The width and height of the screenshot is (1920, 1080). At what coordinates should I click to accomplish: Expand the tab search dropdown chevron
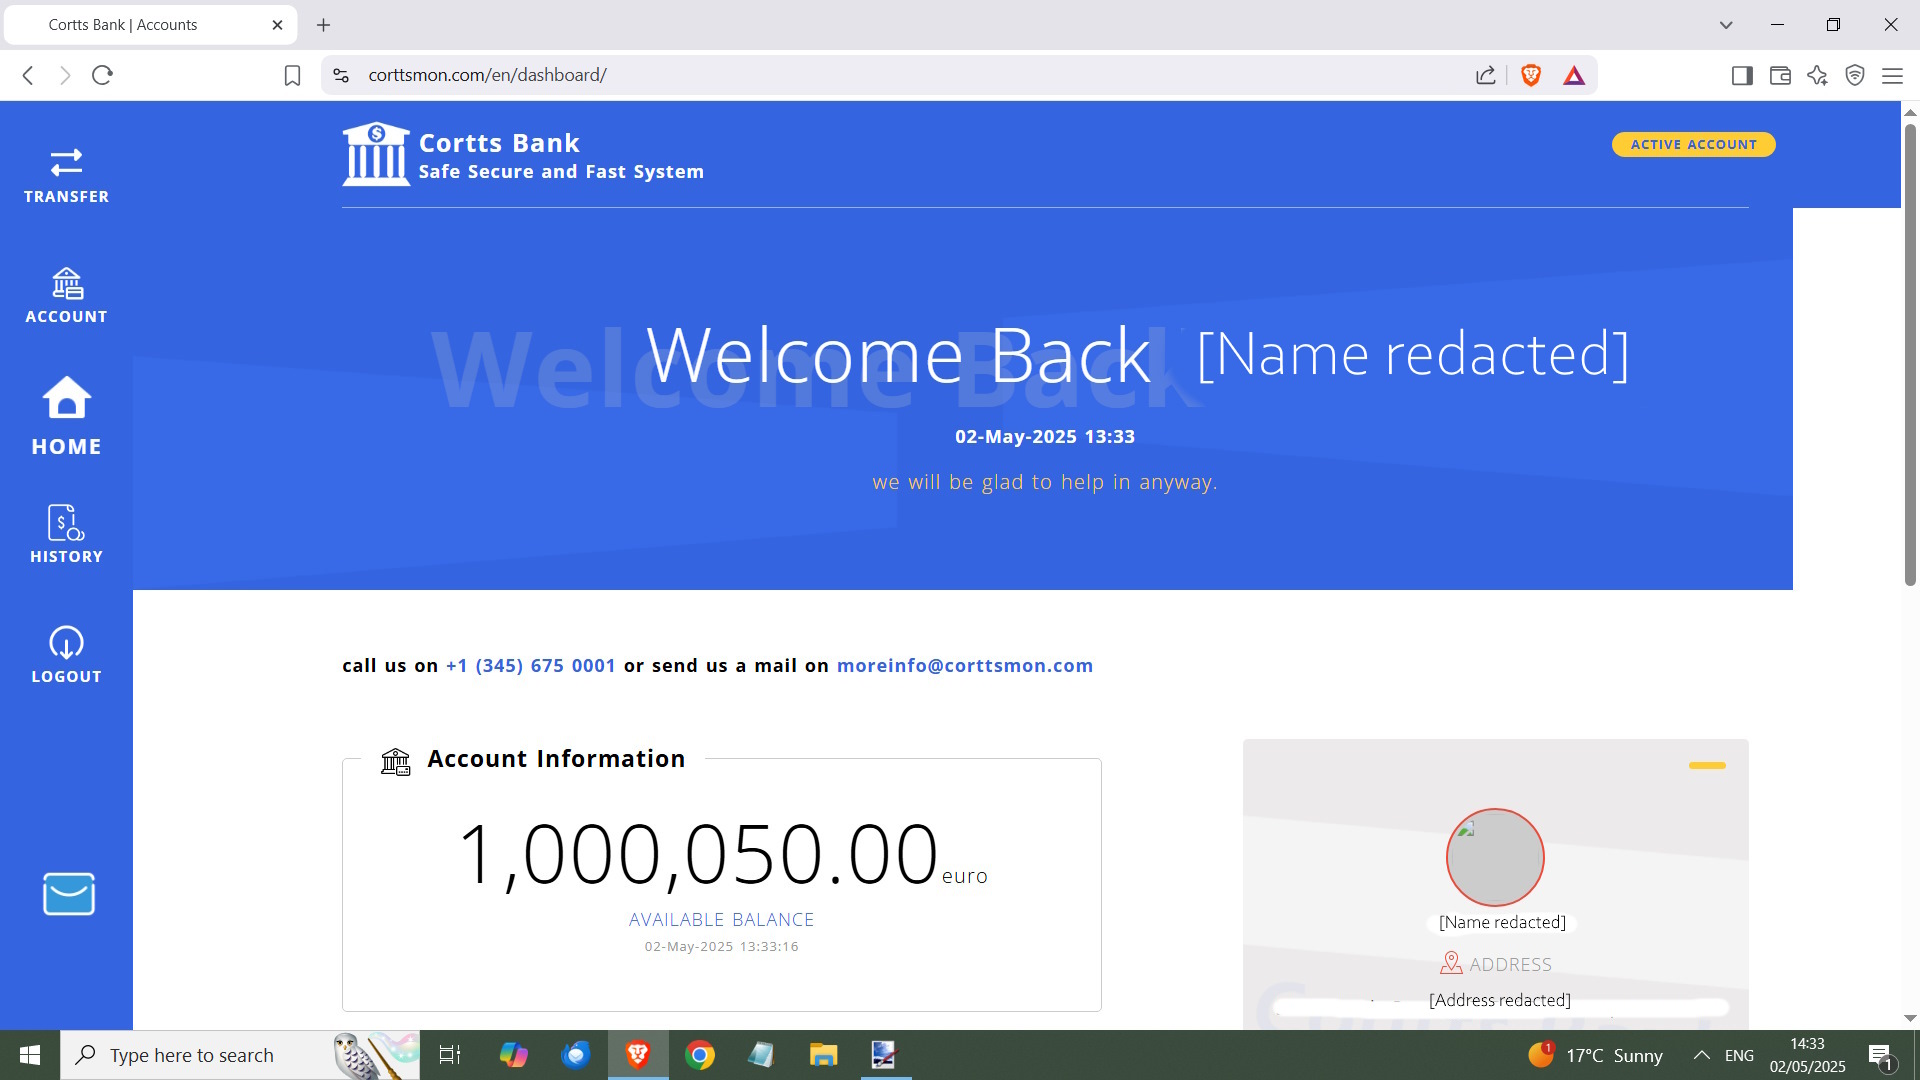tap(1725, 25)
